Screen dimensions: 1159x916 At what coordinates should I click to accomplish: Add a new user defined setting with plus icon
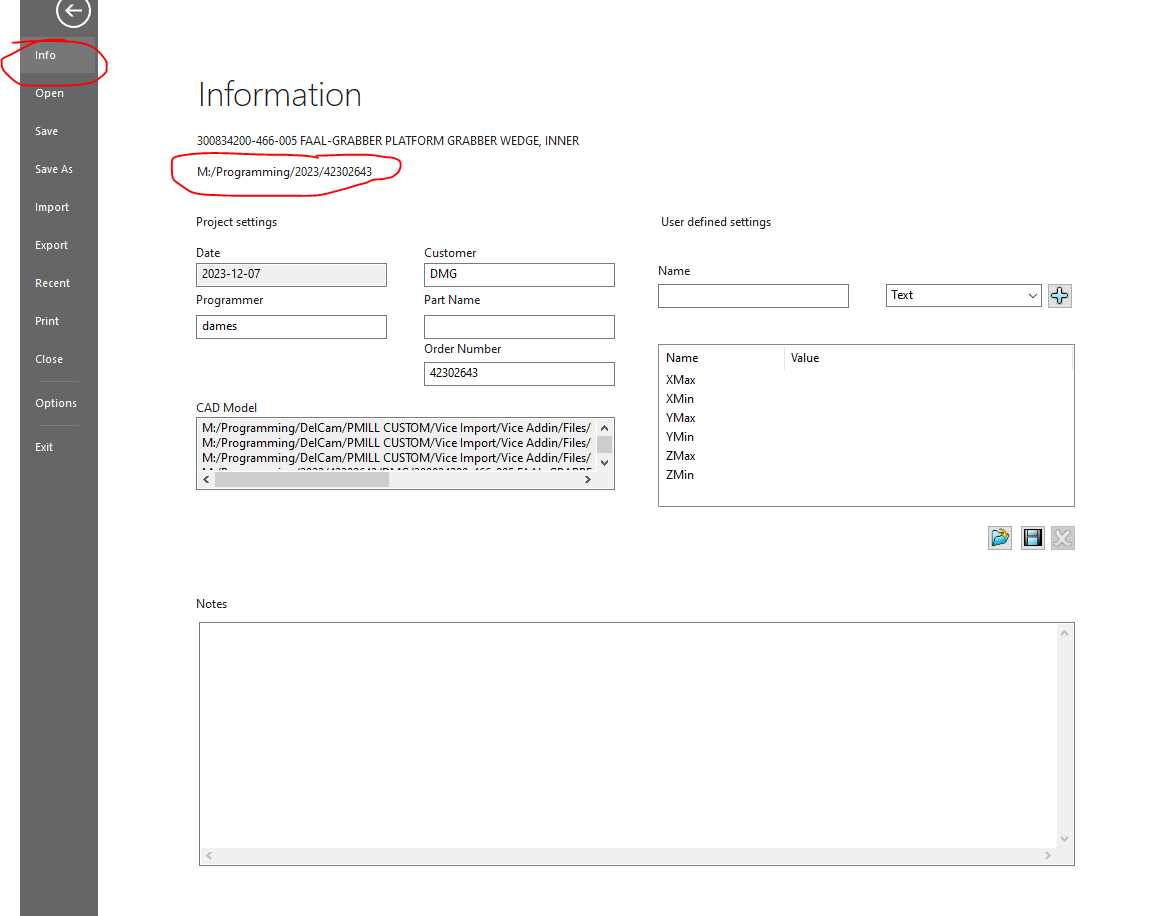tap(1059, 295)
